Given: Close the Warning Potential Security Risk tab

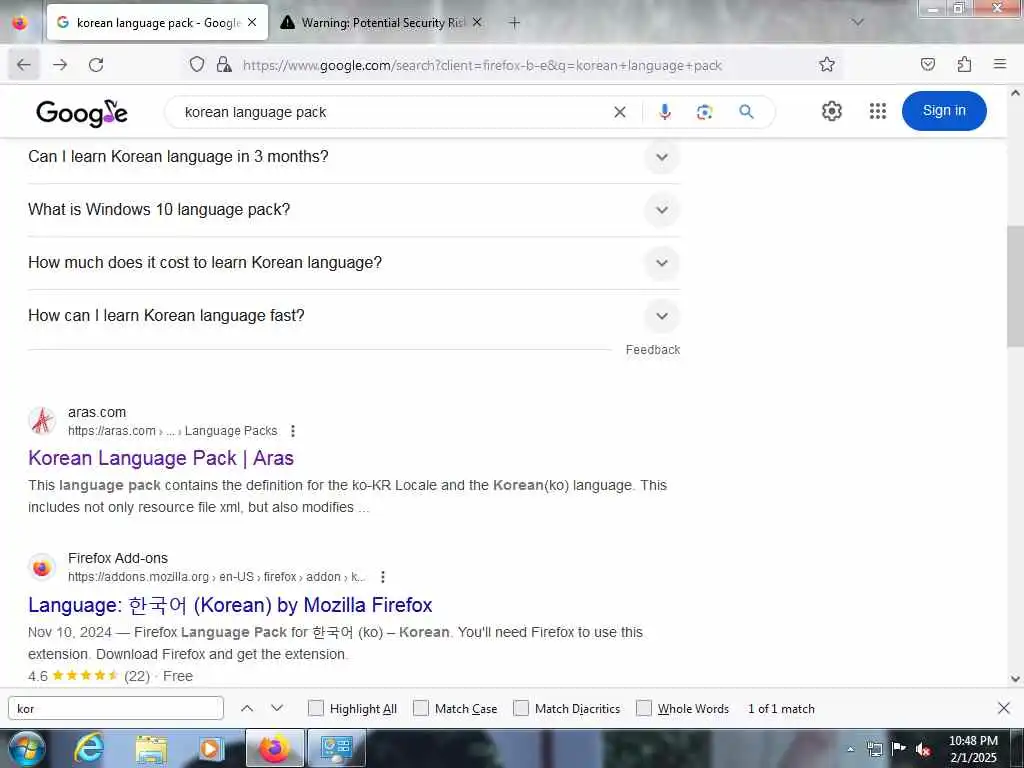Looking at the screenshot, I should tap(477, 22).
